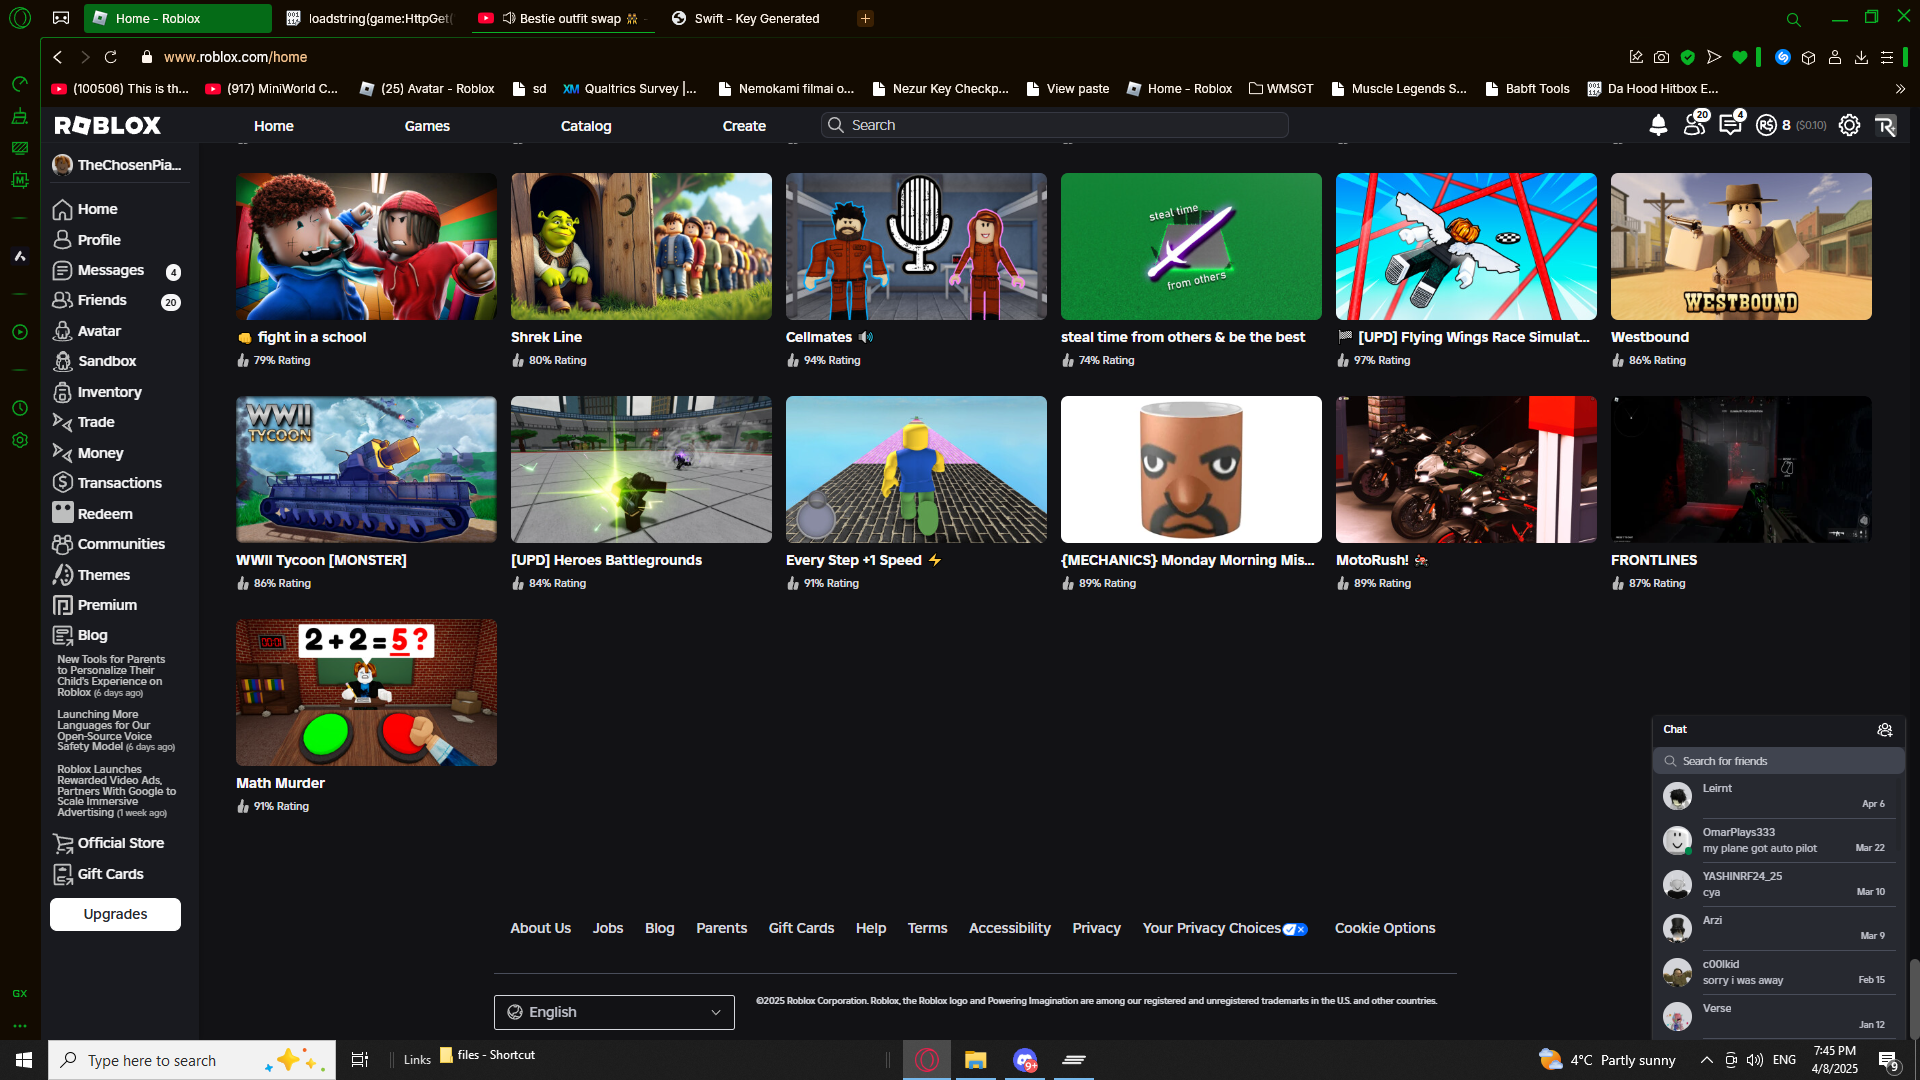Expand the bookmarks bar overflow chevron
Image resolution: width=1920 pixels, height=1080 pixels.
point(1900,88)
